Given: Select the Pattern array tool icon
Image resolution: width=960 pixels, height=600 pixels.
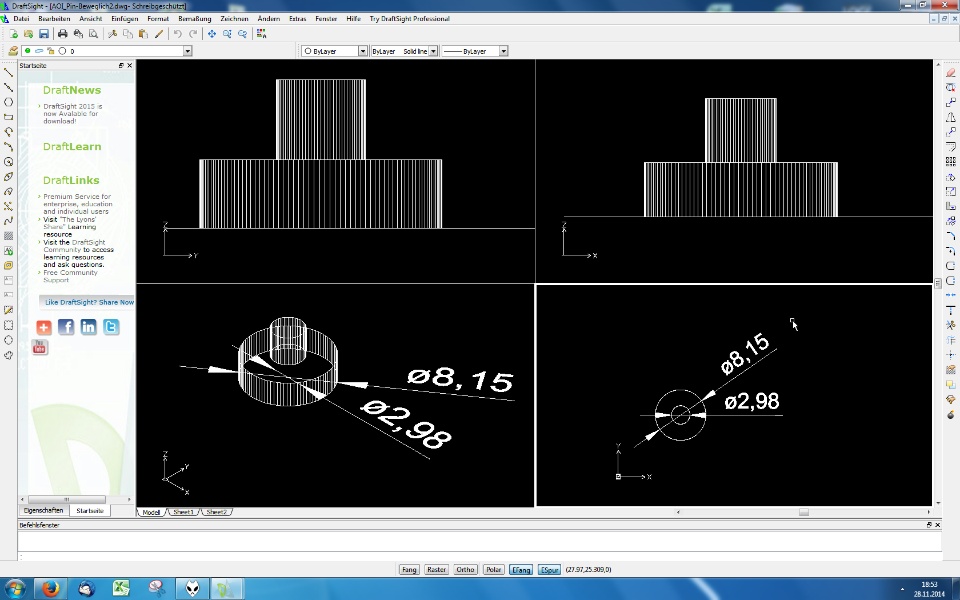Looking at the screenshot, I should point(950,162).
